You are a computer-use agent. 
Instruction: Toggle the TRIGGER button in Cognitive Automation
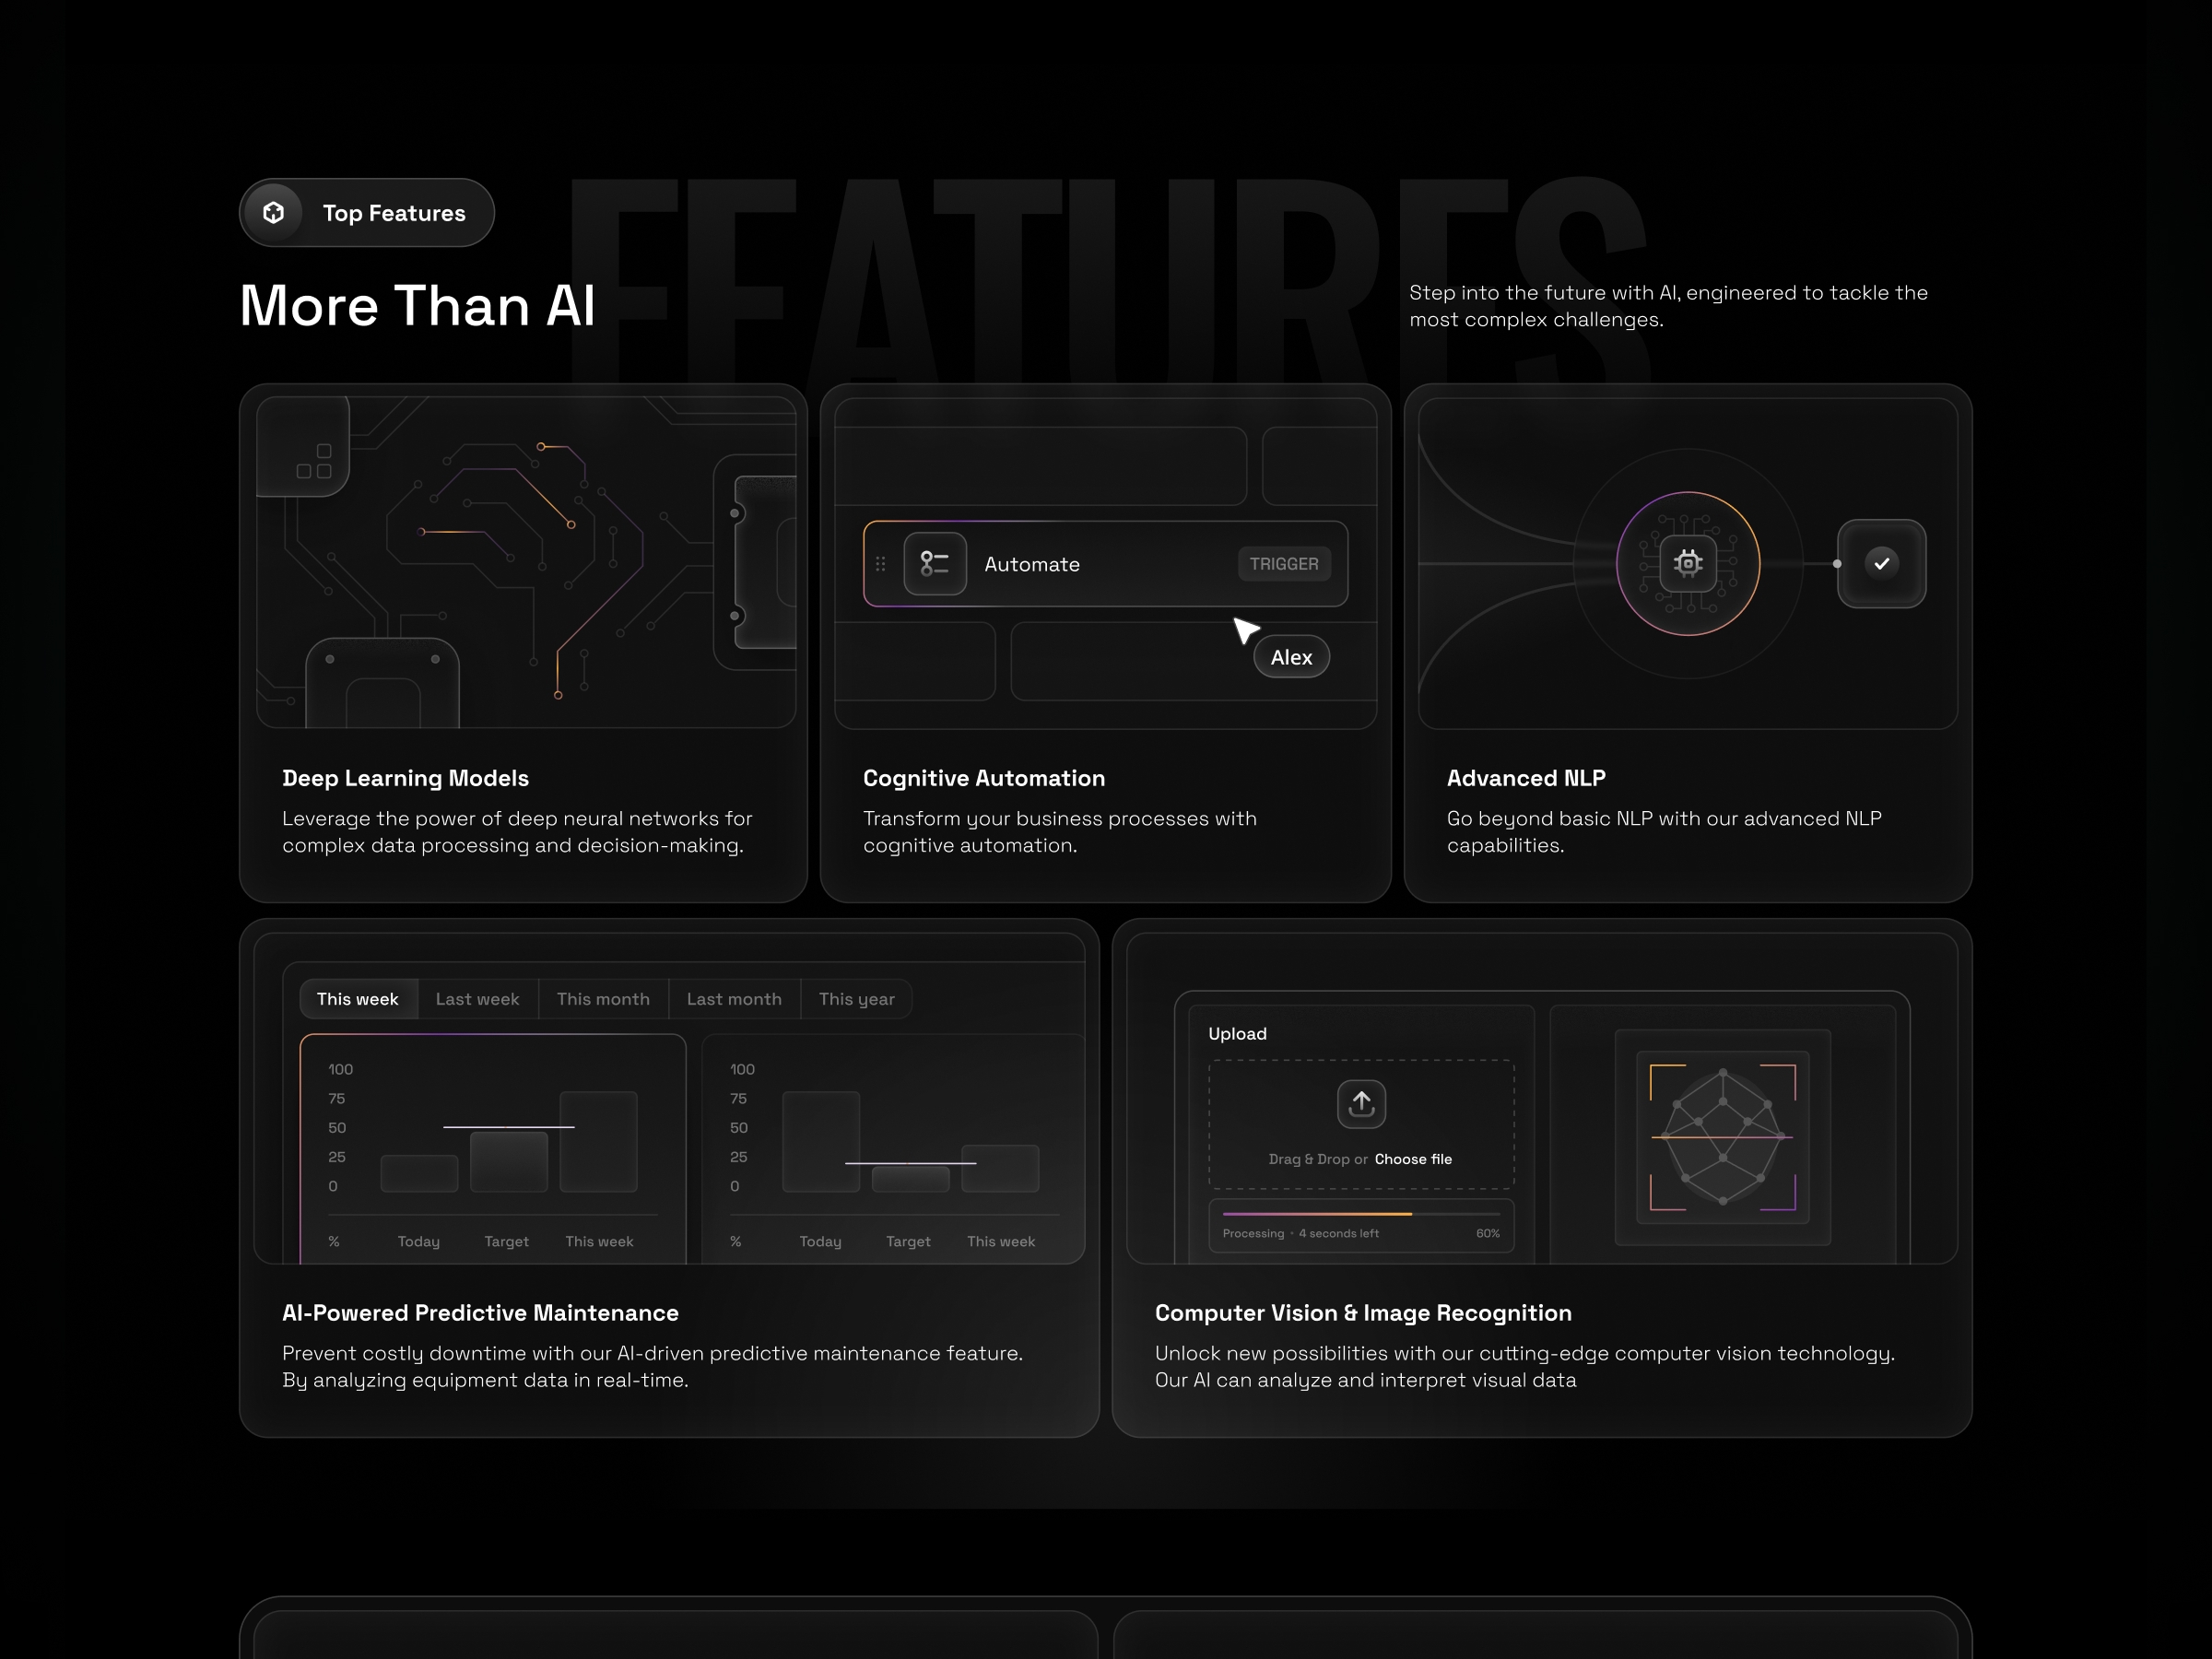(1284, 563)
